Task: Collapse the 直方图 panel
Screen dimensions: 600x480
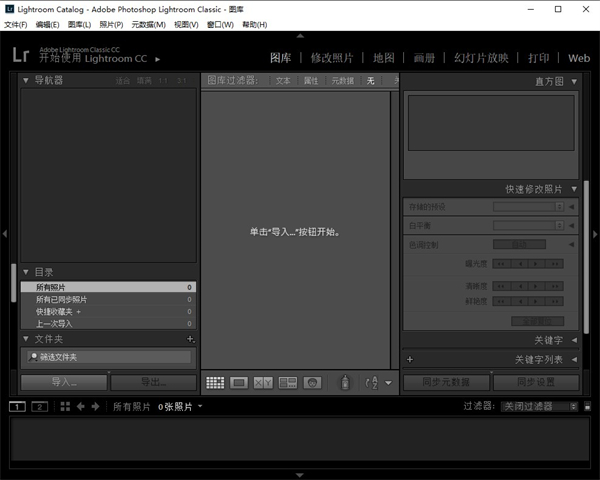Action: 574,82
